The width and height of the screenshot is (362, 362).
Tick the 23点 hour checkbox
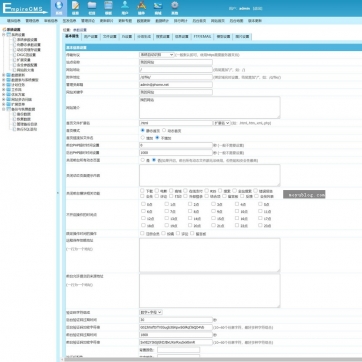click(x=260, y=225)
